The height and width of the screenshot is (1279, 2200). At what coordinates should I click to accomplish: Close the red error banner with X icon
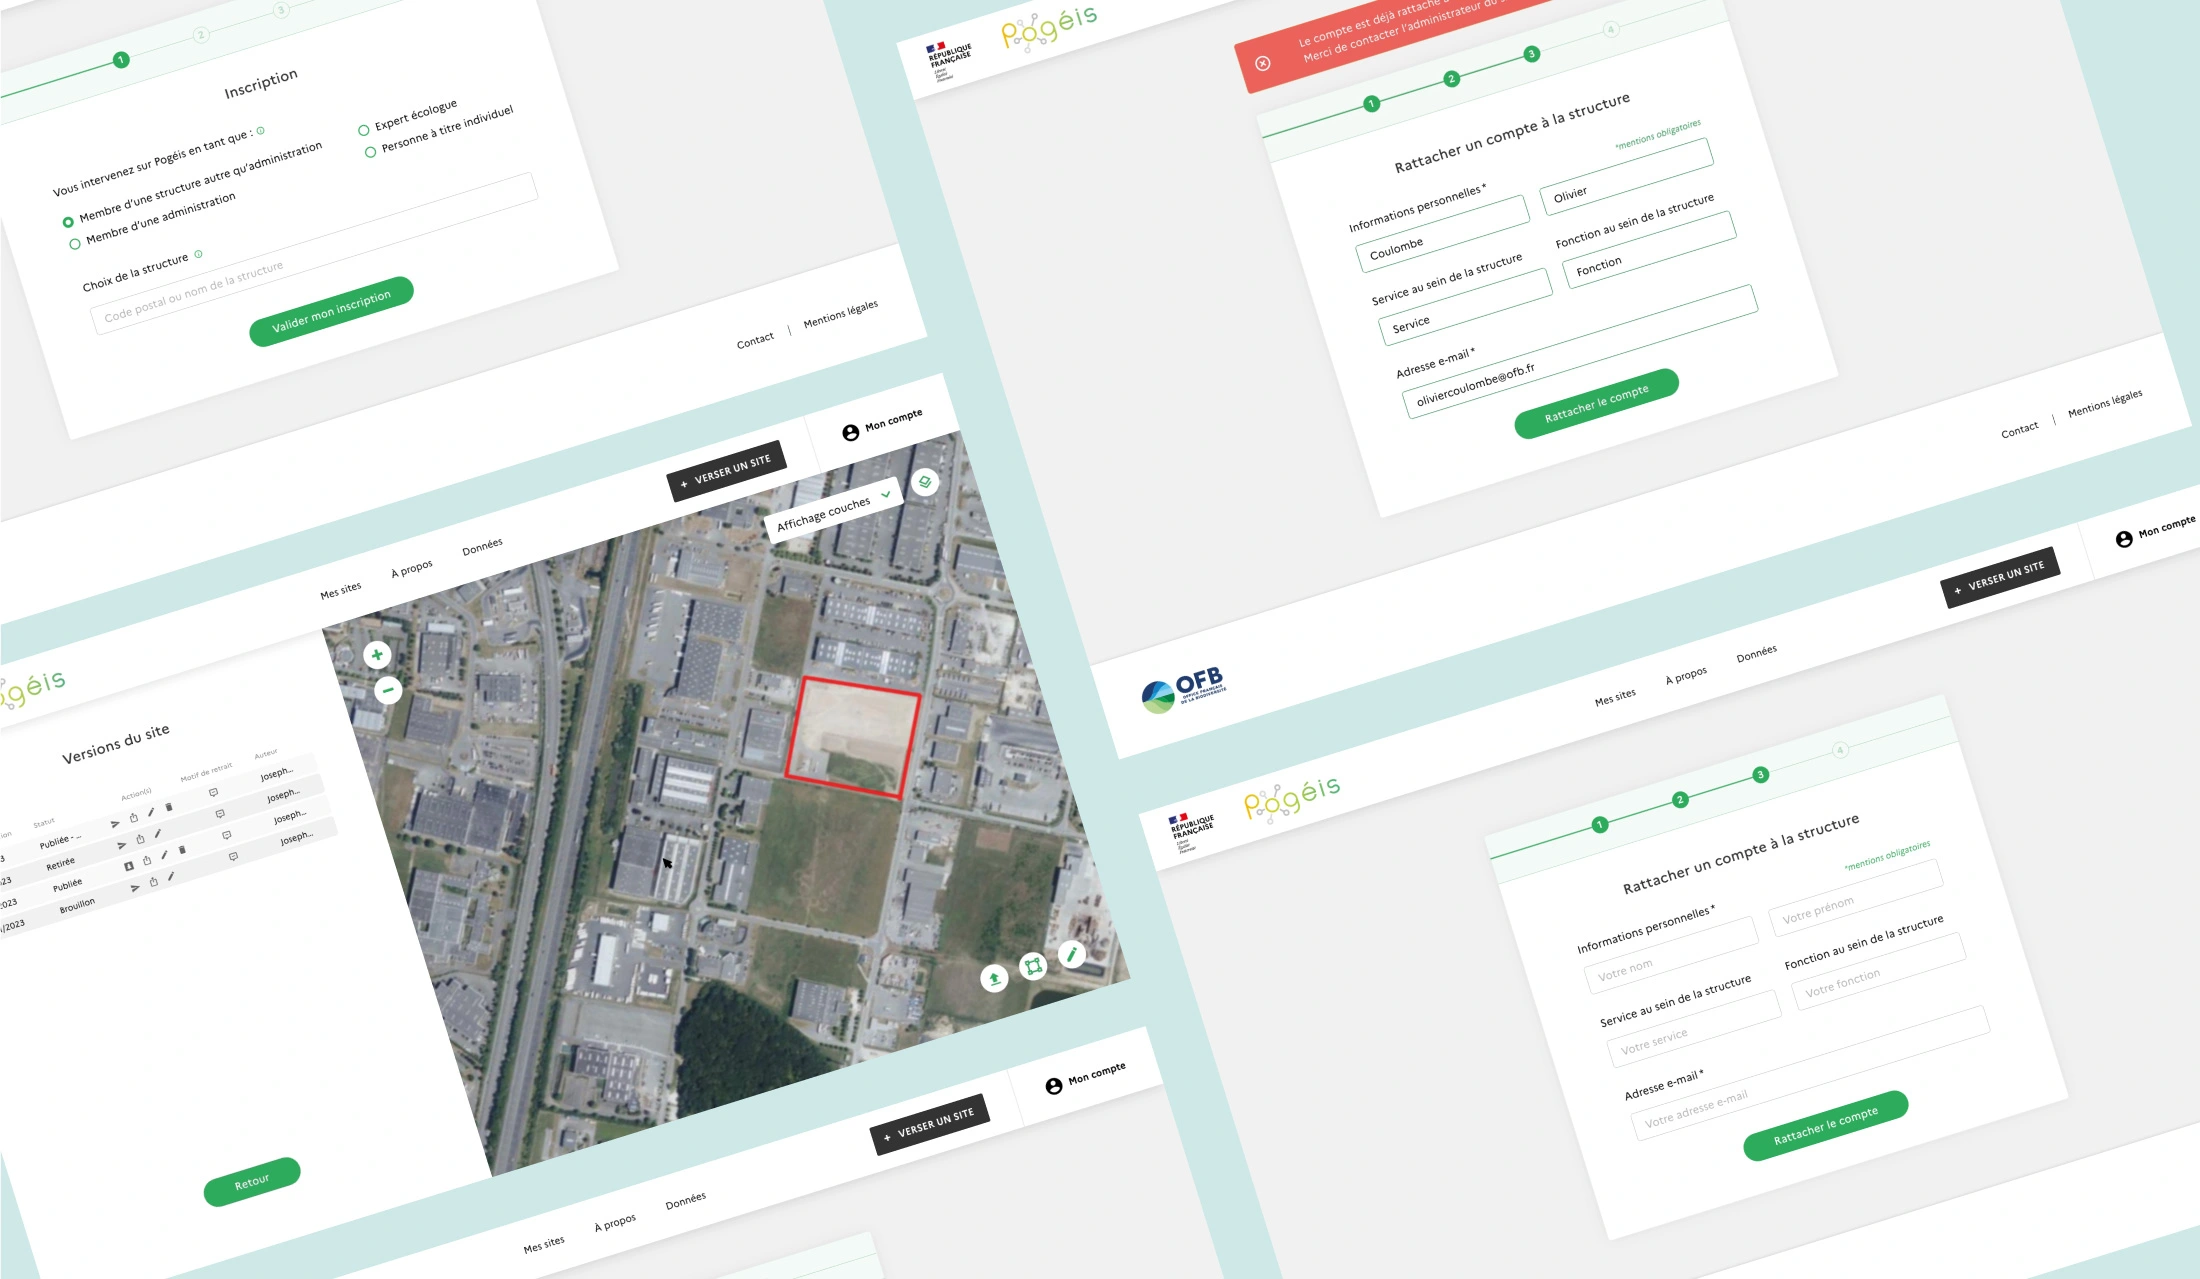[1263, 64]
